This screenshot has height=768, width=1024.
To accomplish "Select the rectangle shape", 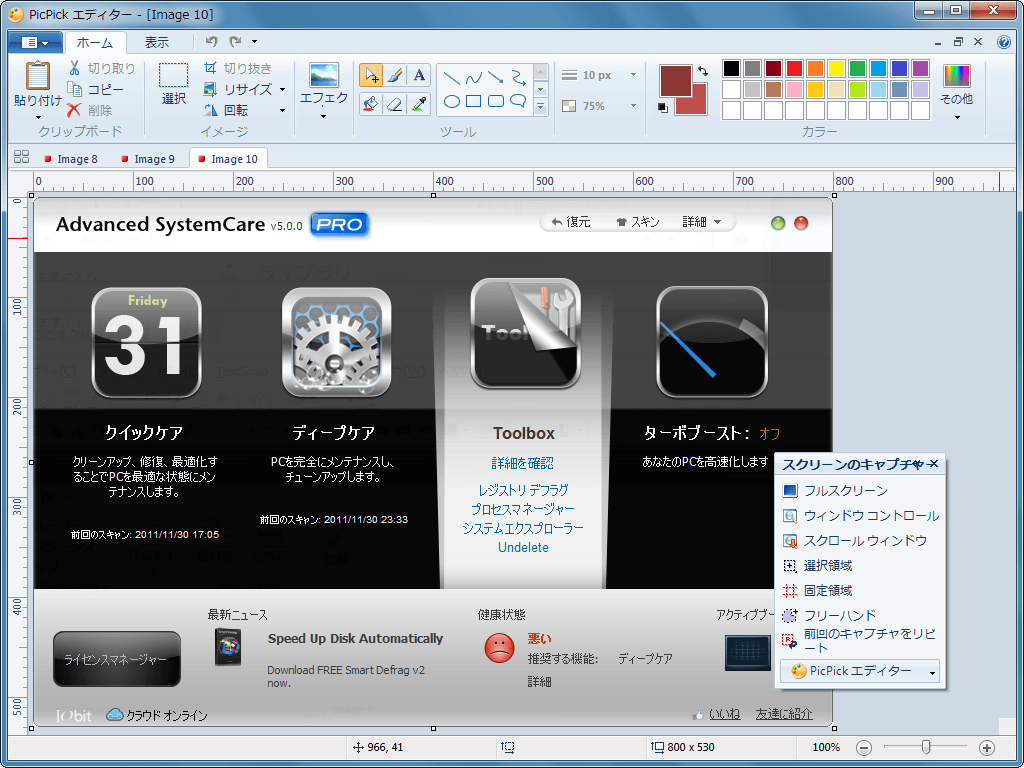I will click(473, 102).
